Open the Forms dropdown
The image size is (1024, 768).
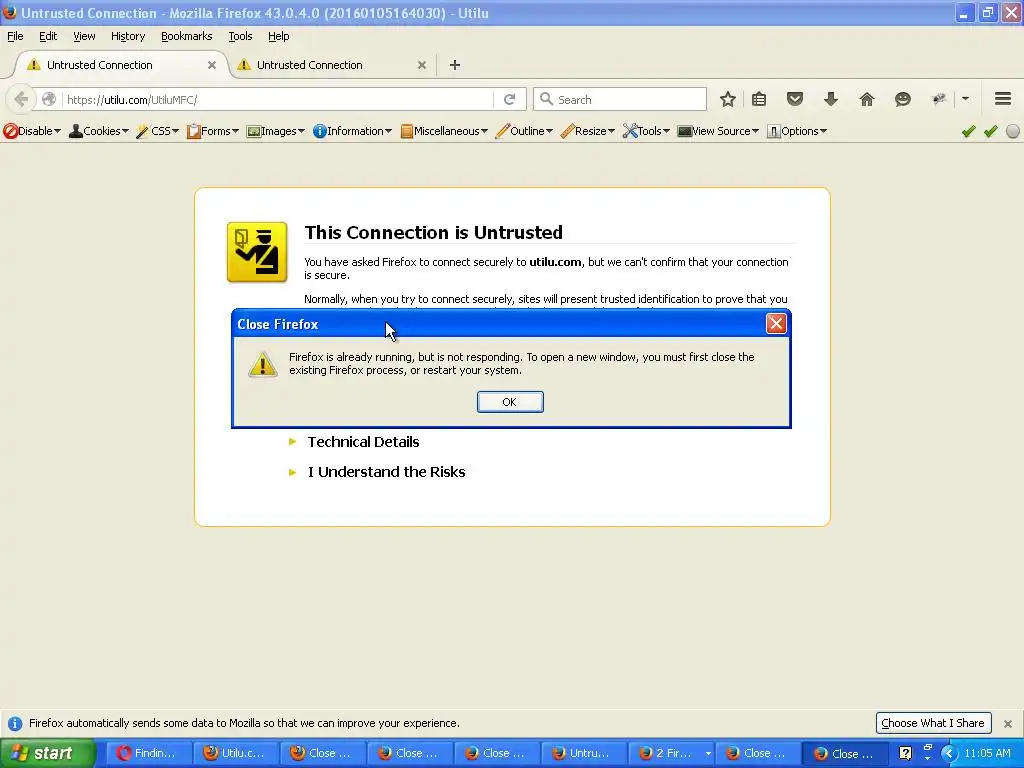213,131
